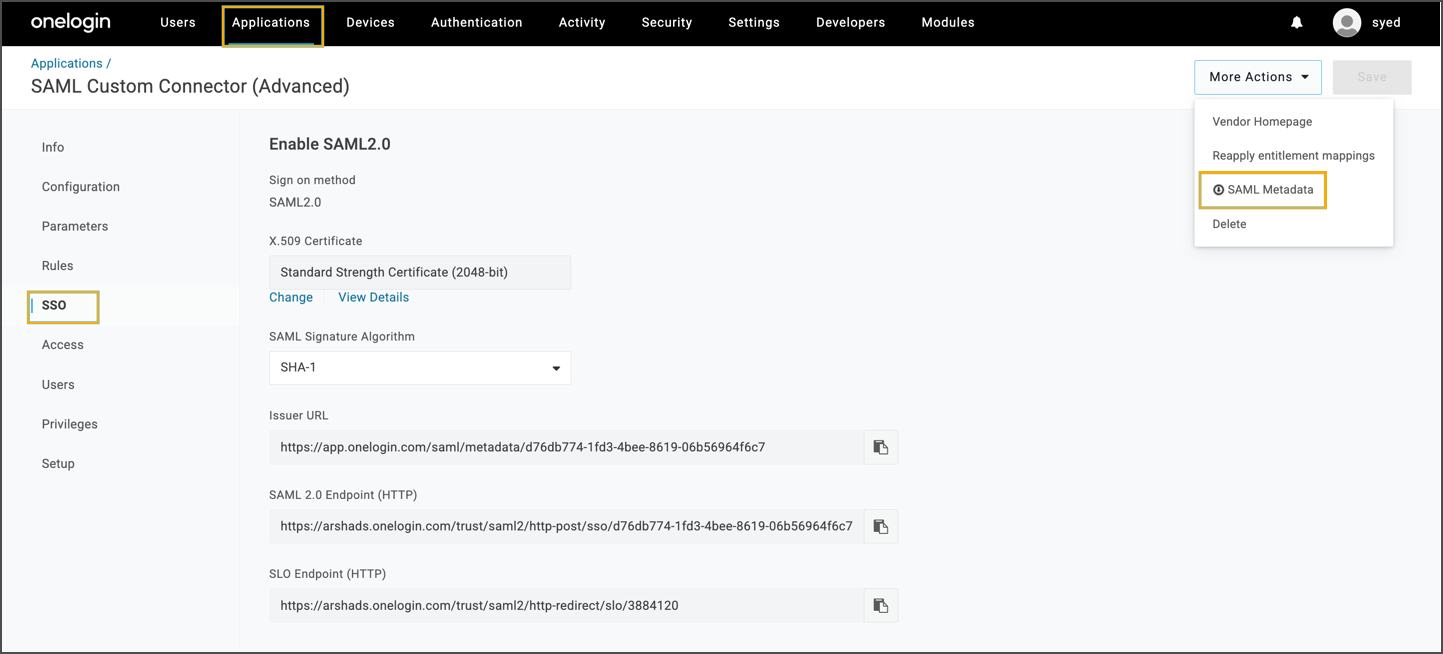
Task: Click the Applications breadcrumb link
Action: pos(66,63)
